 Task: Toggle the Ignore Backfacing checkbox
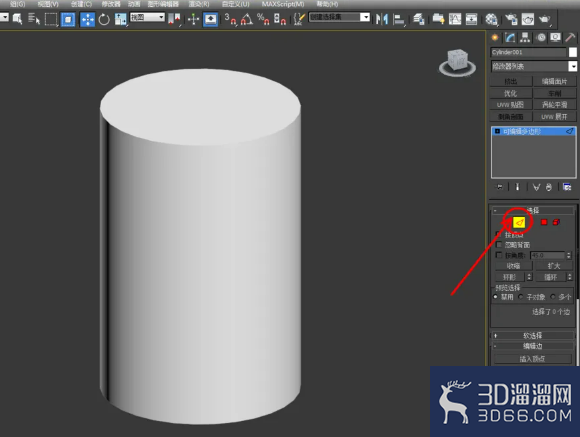(499, 245)
